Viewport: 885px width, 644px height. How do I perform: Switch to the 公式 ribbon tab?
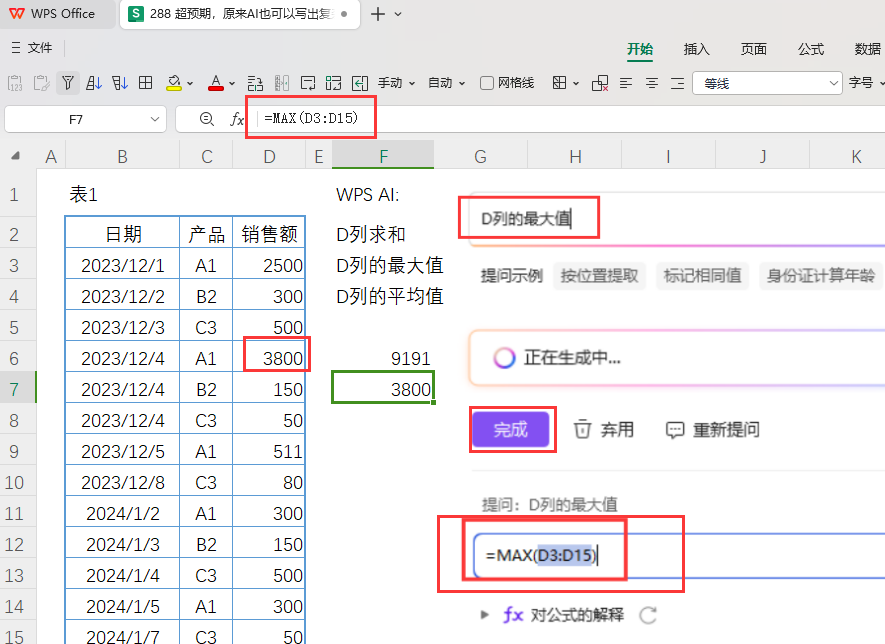[810, 49]
